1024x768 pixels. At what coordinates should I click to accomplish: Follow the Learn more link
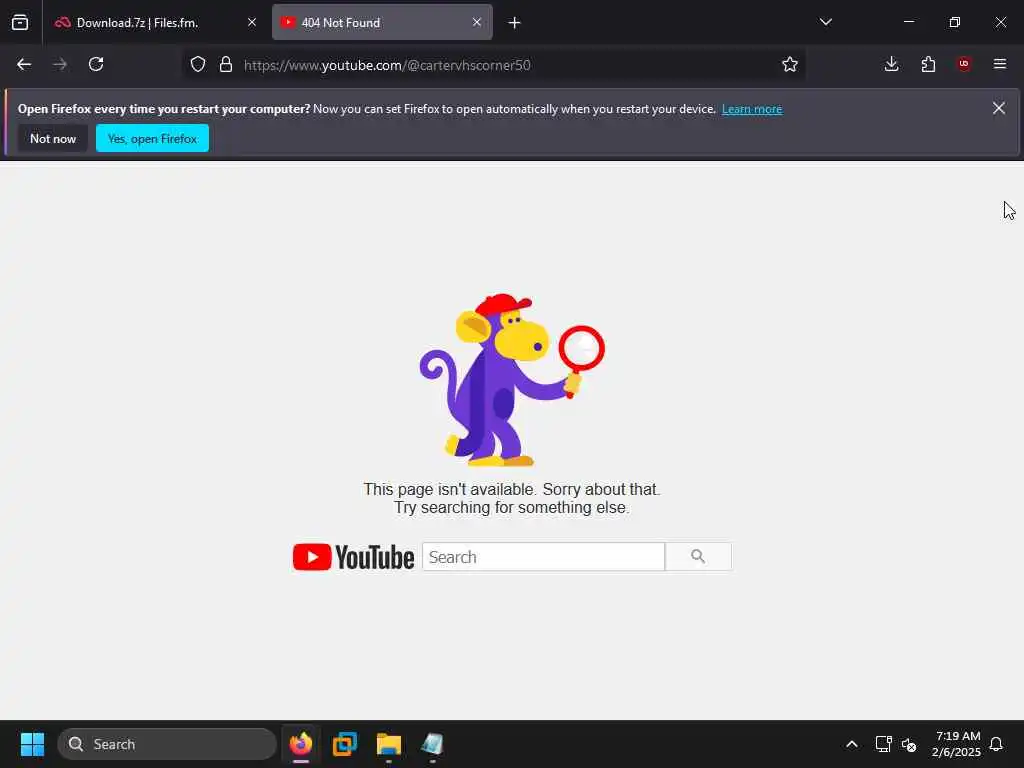click(752, 109)
